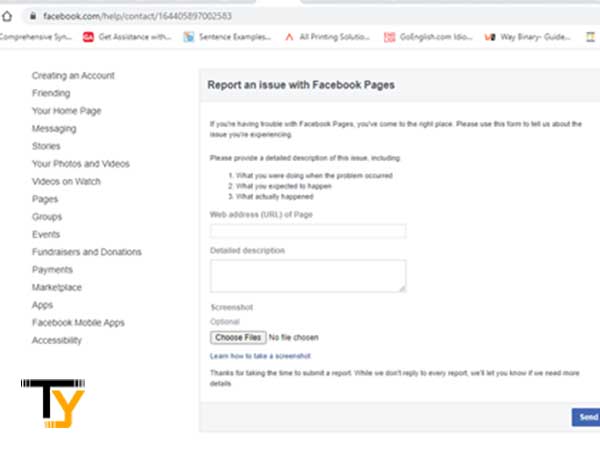The height and width of the screenshot is (450, 600).
Task: Open Learn how to take a screenshot link
Action: click(260, 356)
